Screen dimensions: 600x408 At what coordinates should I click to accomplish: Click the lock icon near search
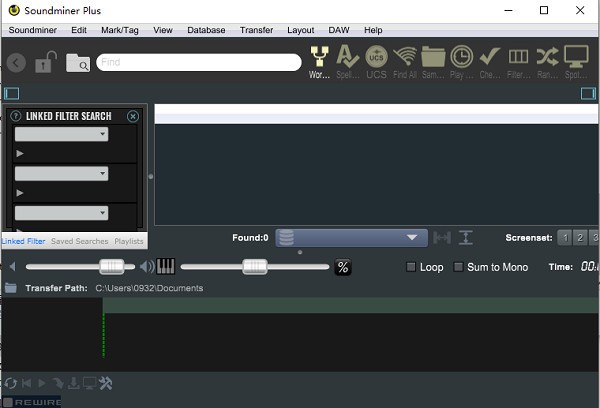pos(45,63)
